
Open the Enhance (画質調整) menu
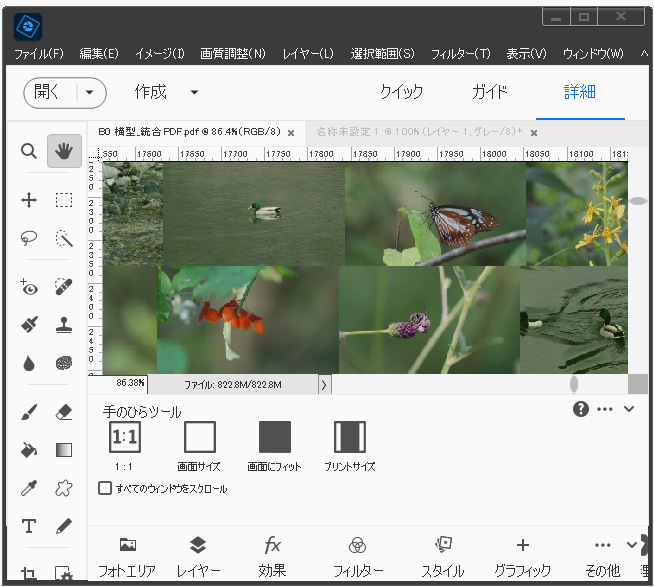[233, 53]
